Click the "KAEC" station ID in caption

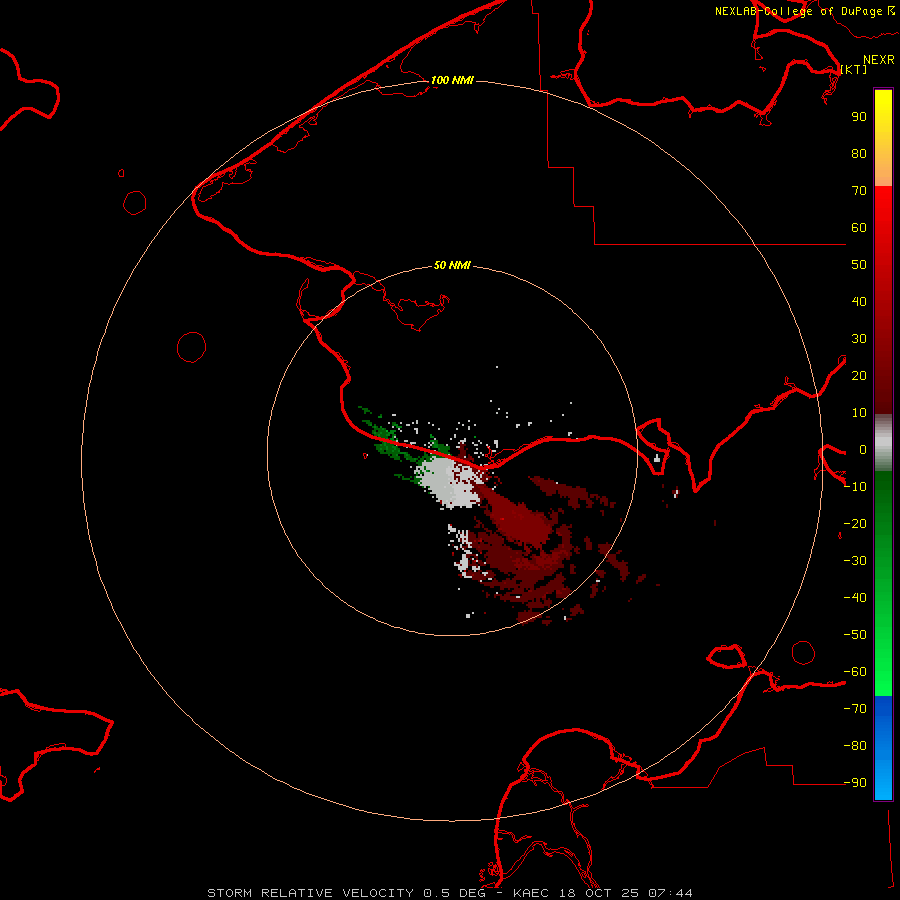pos(531,893)
